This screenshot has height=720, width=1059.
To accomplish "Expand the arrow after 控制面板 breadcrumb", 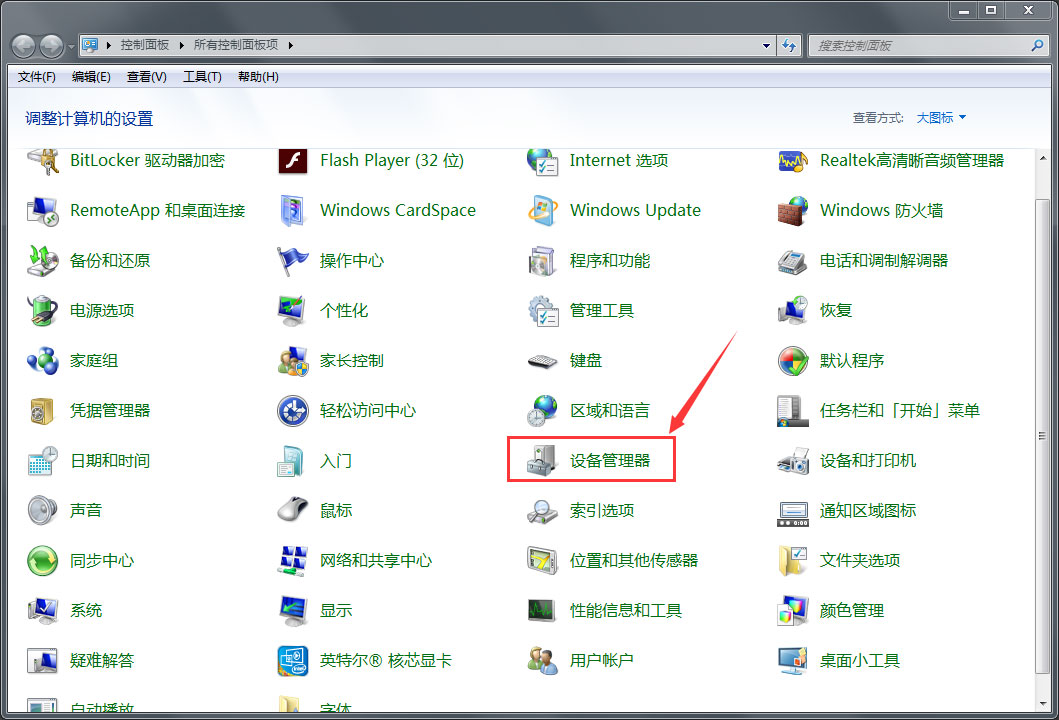I will [177, 45].
